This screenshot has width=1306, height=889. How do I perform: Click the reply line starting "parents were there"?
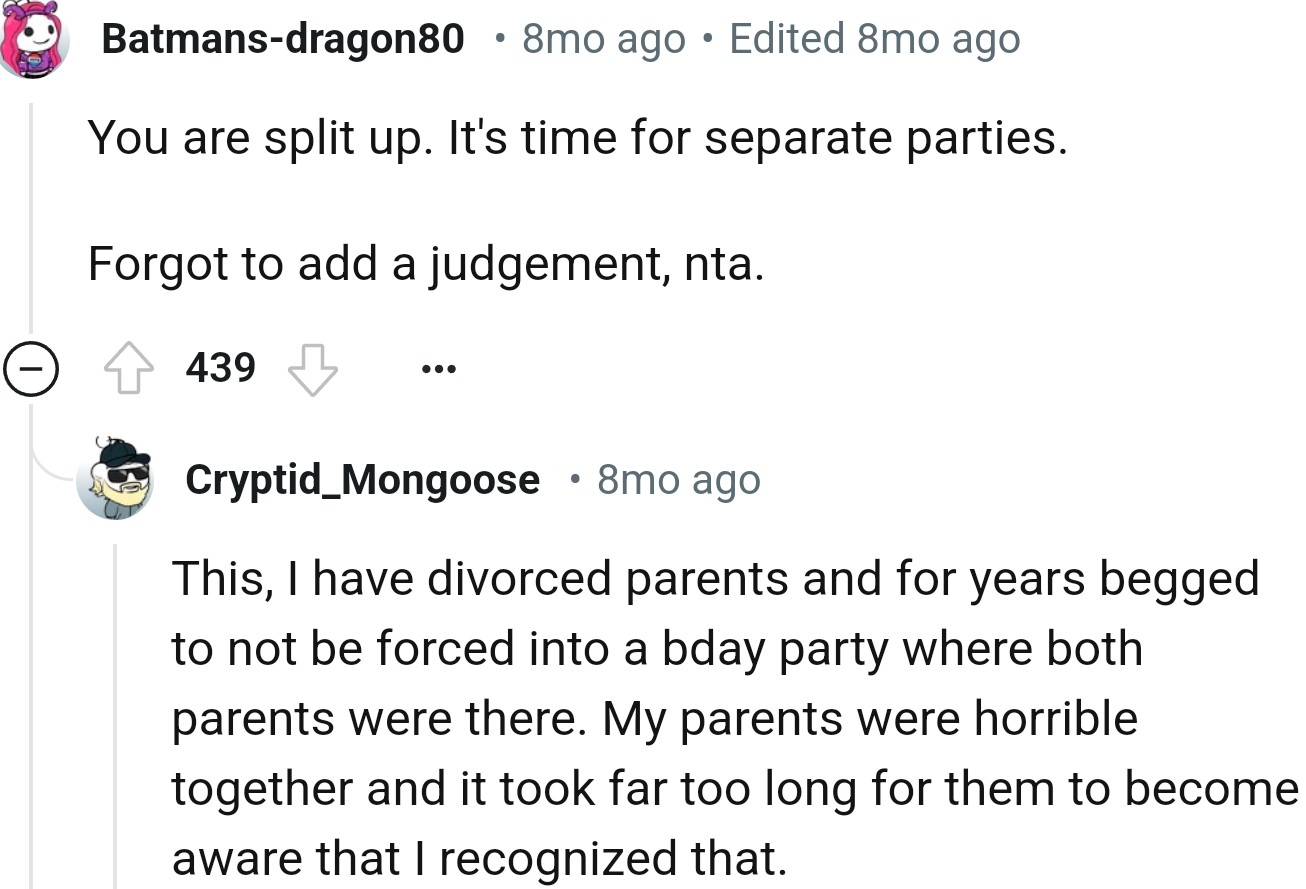(x=654, y=719)
